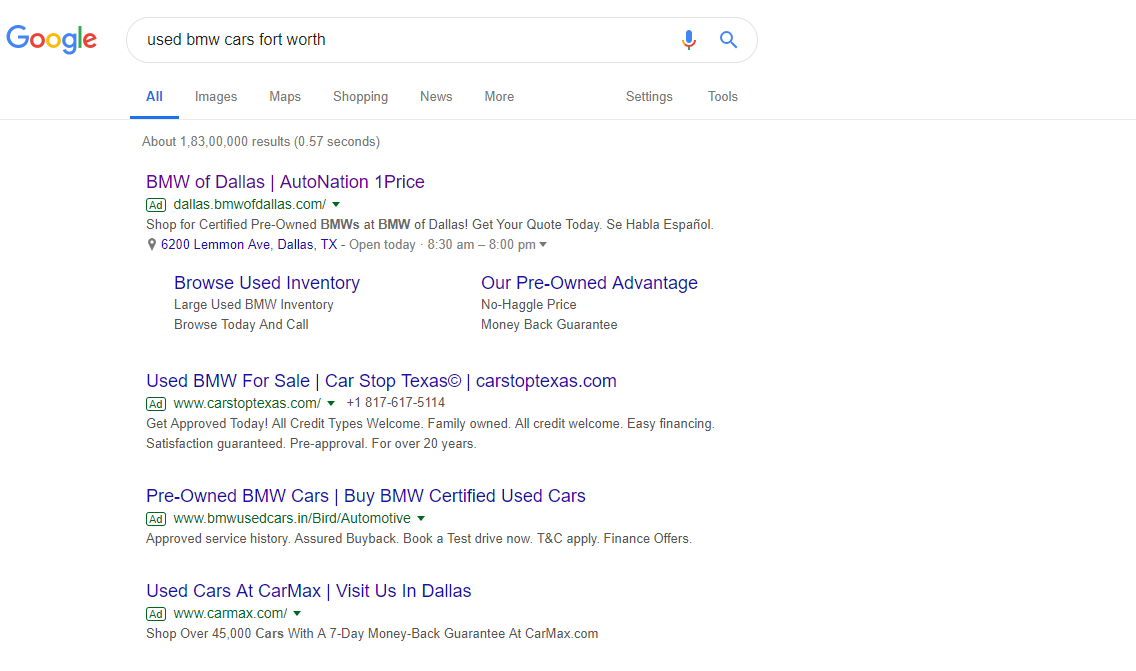Click the 'Money Back Guarantee' text

549,325
